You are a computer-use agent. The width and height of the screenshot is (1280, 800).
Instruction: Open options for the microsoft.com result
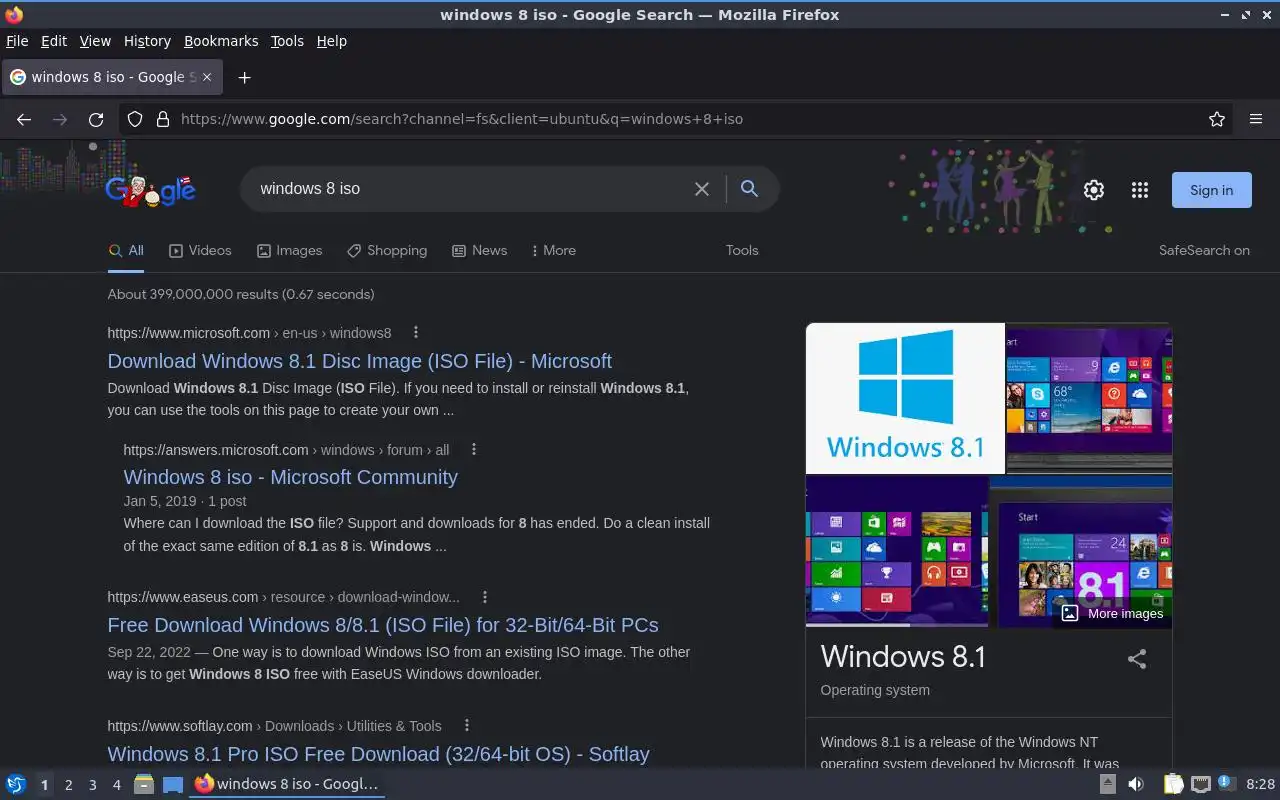[x=416, y=333]
